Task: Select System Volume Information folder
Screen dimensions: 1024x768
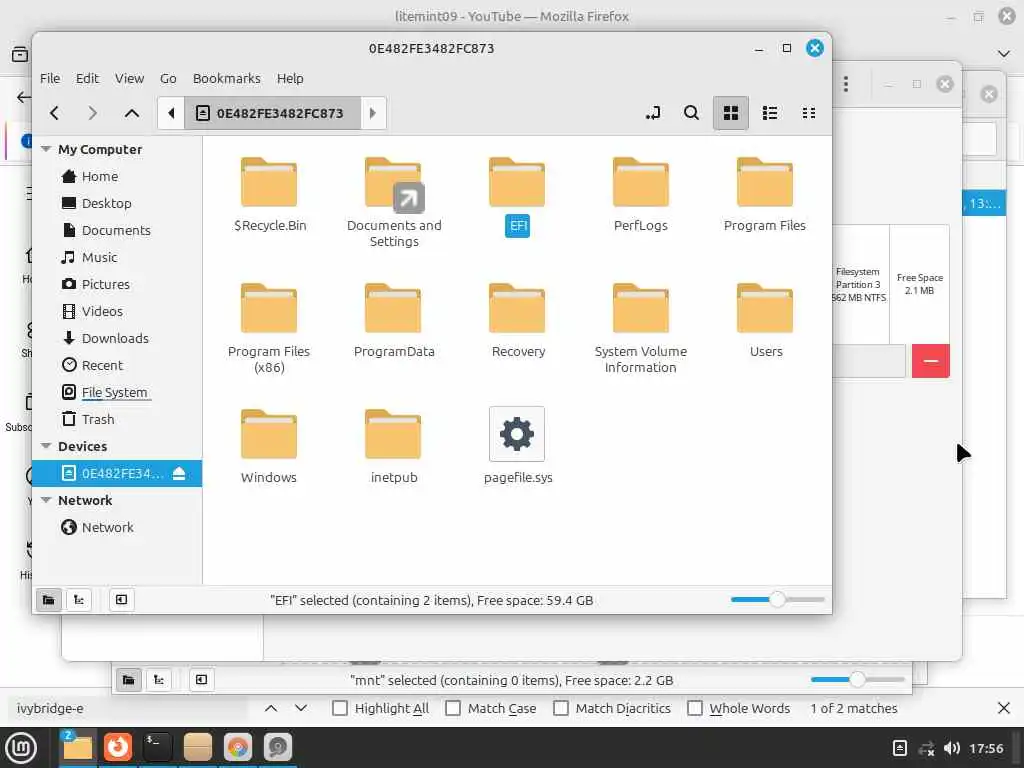Action: coord(641,308)
